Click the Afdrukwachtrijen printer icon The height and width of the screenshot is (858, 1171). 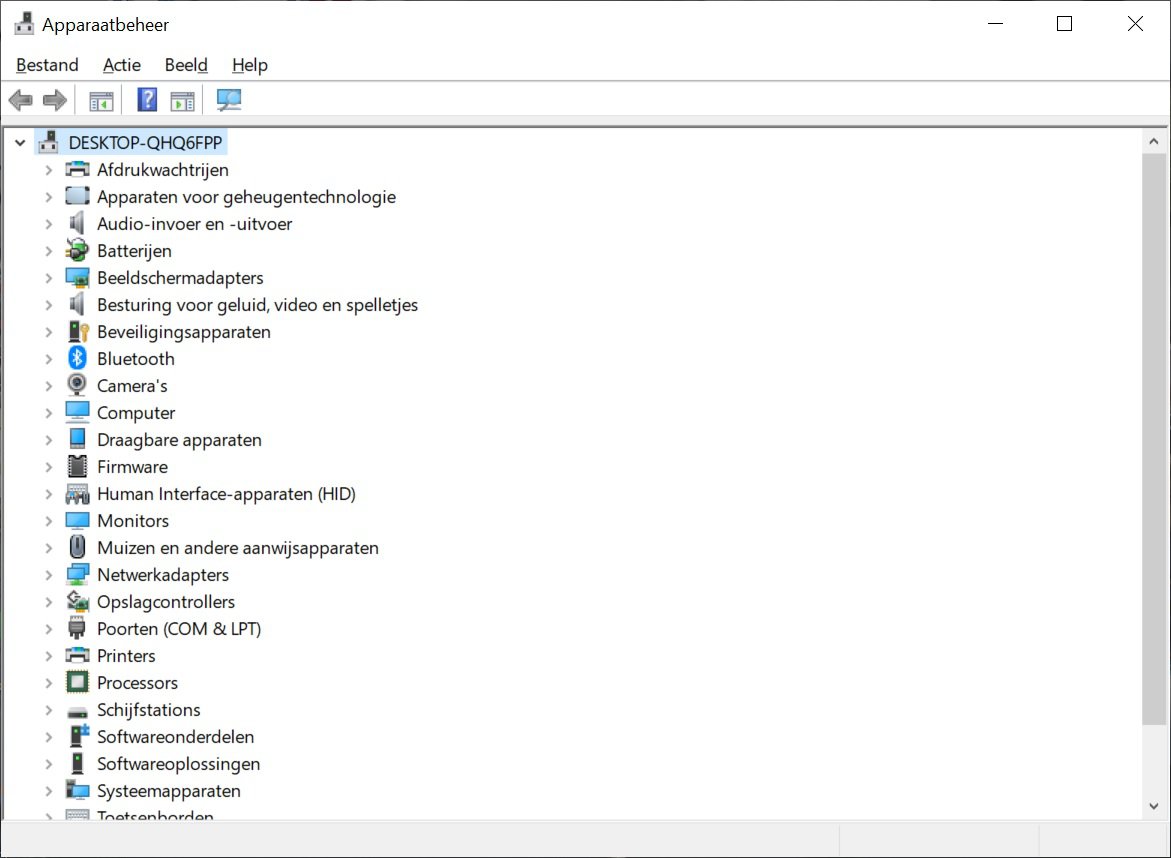point(77,170)
